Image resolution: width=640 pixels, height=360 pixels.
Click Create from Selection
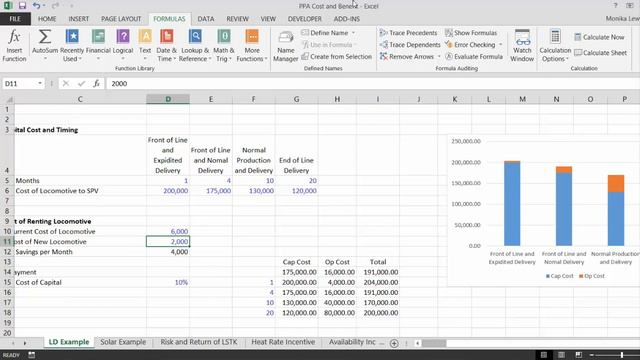click(337, 56)
